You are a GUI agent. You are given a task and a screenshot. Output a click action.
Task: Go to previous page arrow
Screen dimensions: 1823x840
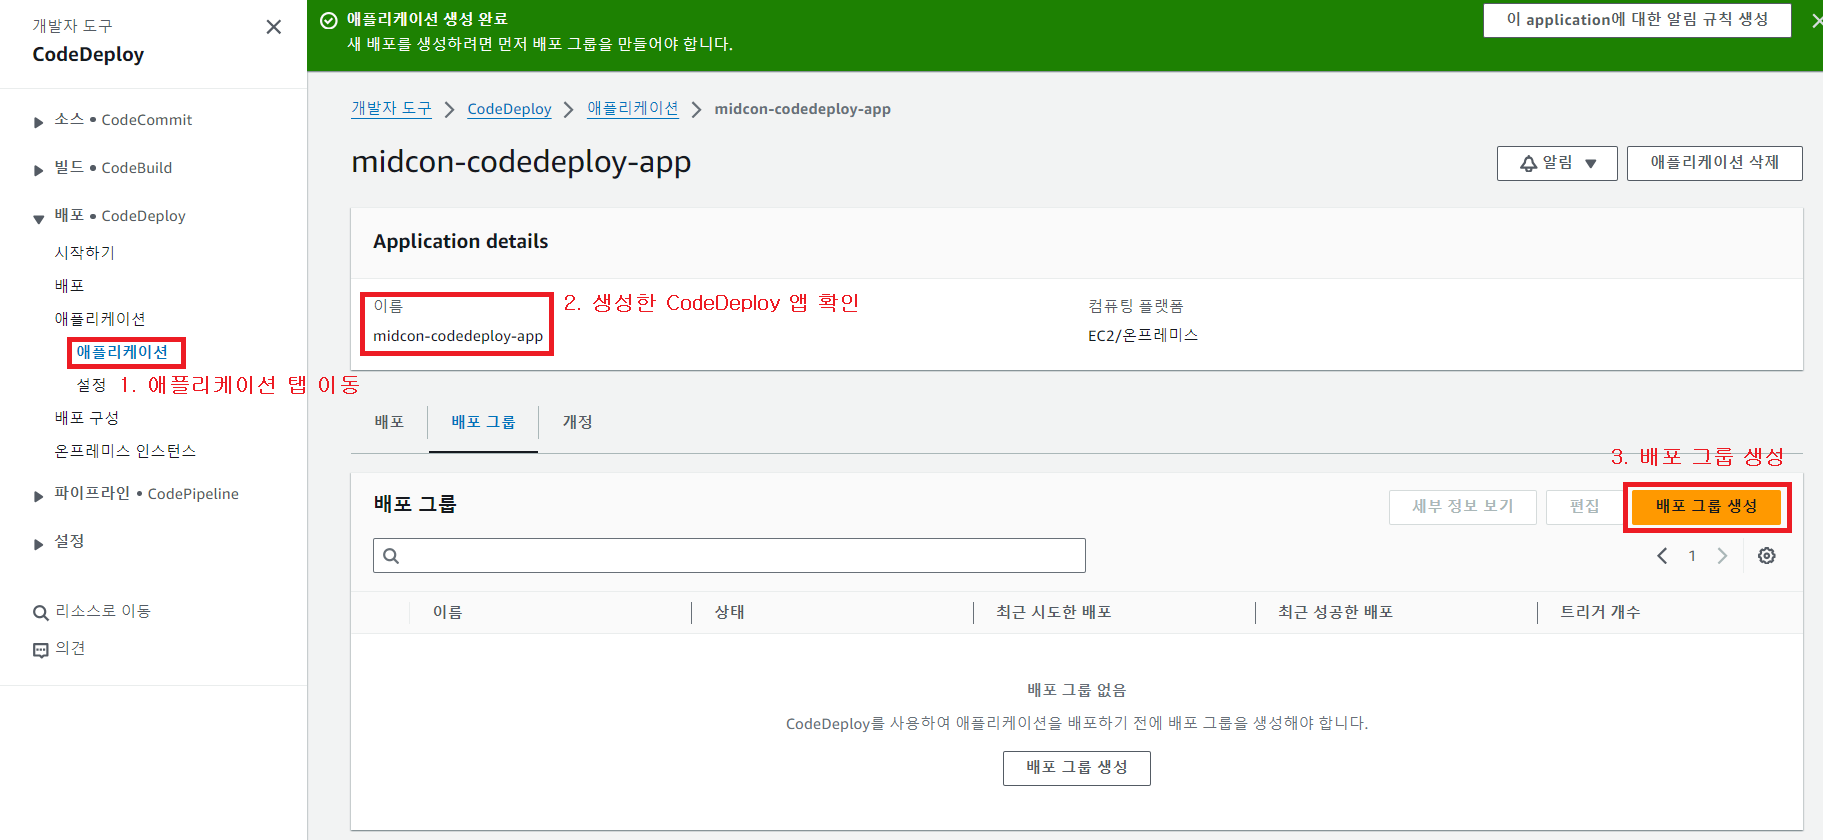coord(1662,556)
